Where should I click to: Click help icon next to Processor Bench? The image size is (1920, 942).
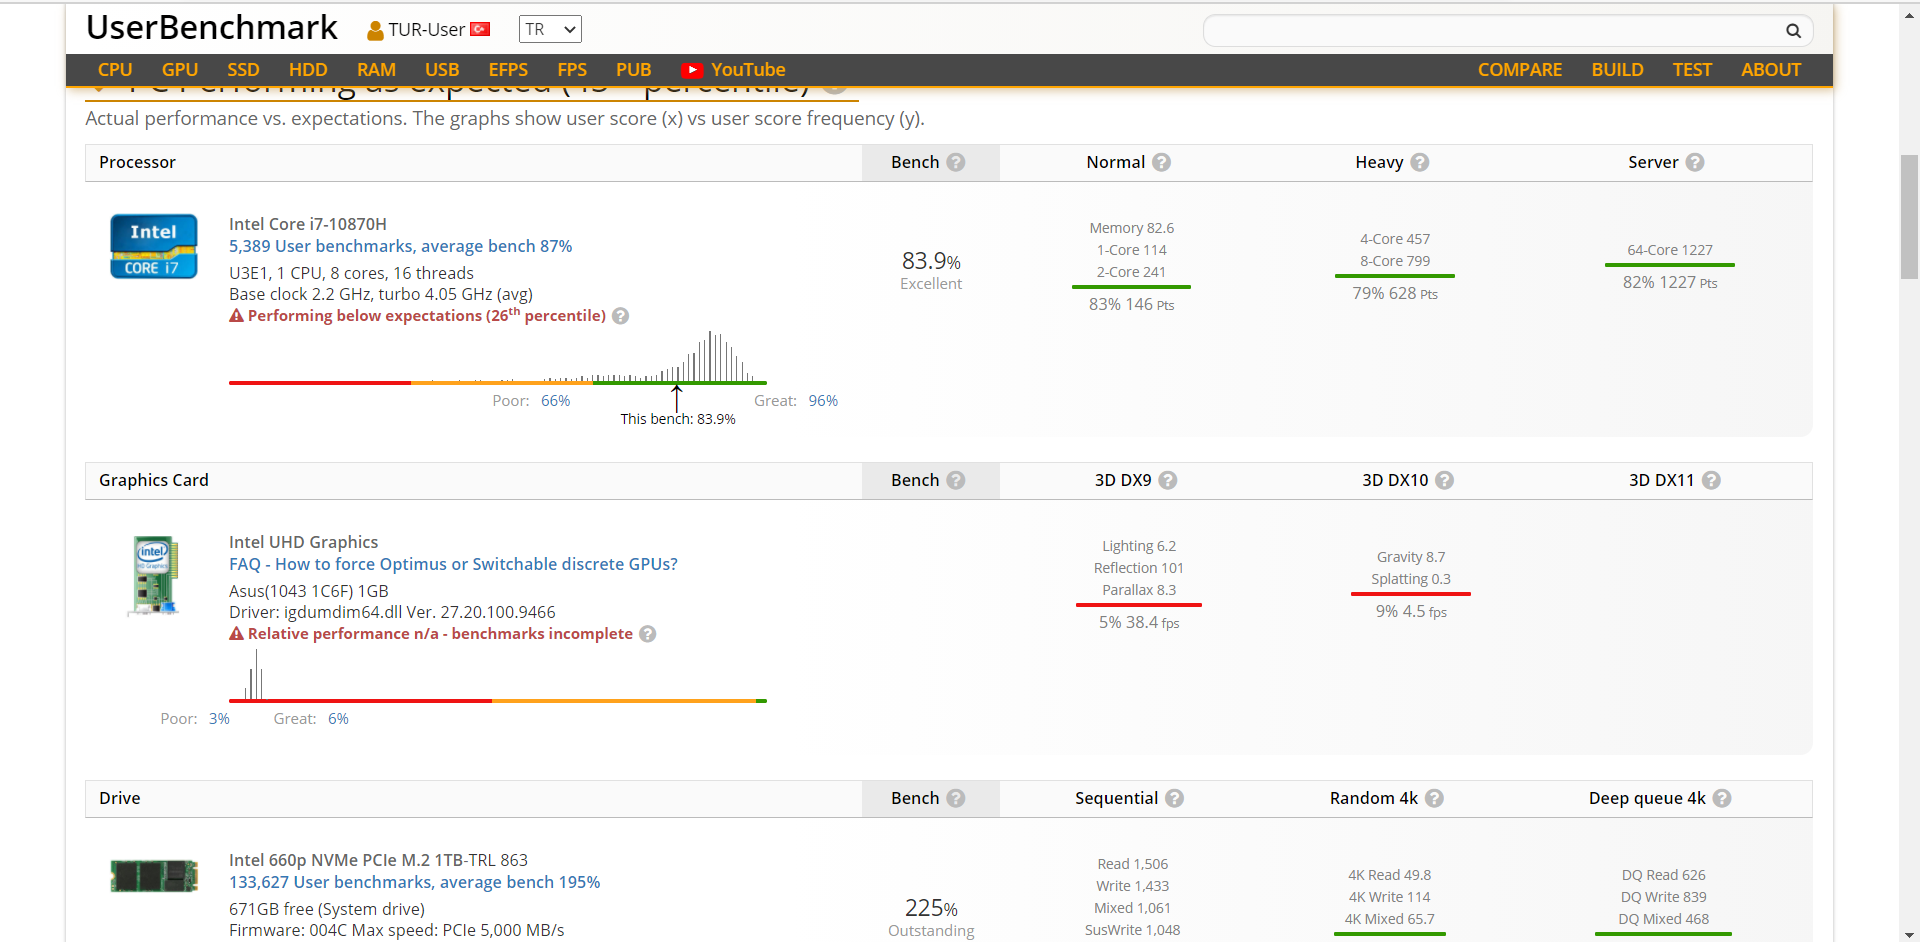[956, 162]
